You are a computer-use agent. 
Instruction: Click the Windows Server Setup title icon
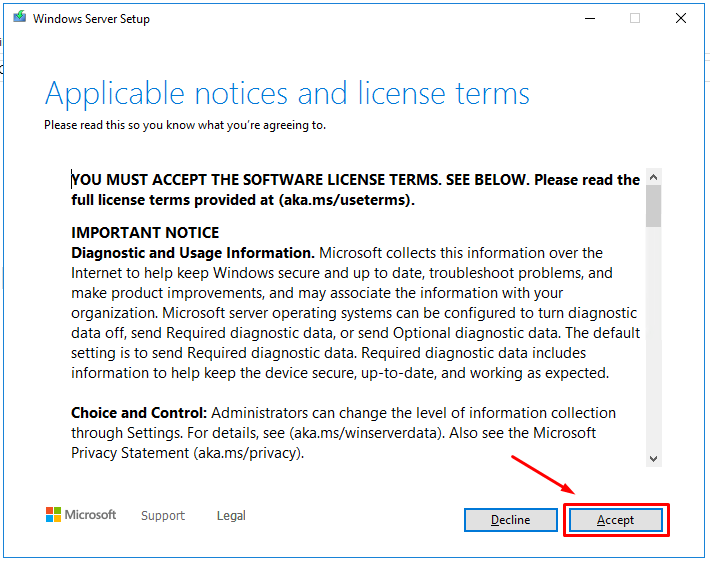[x=19, y=18]
